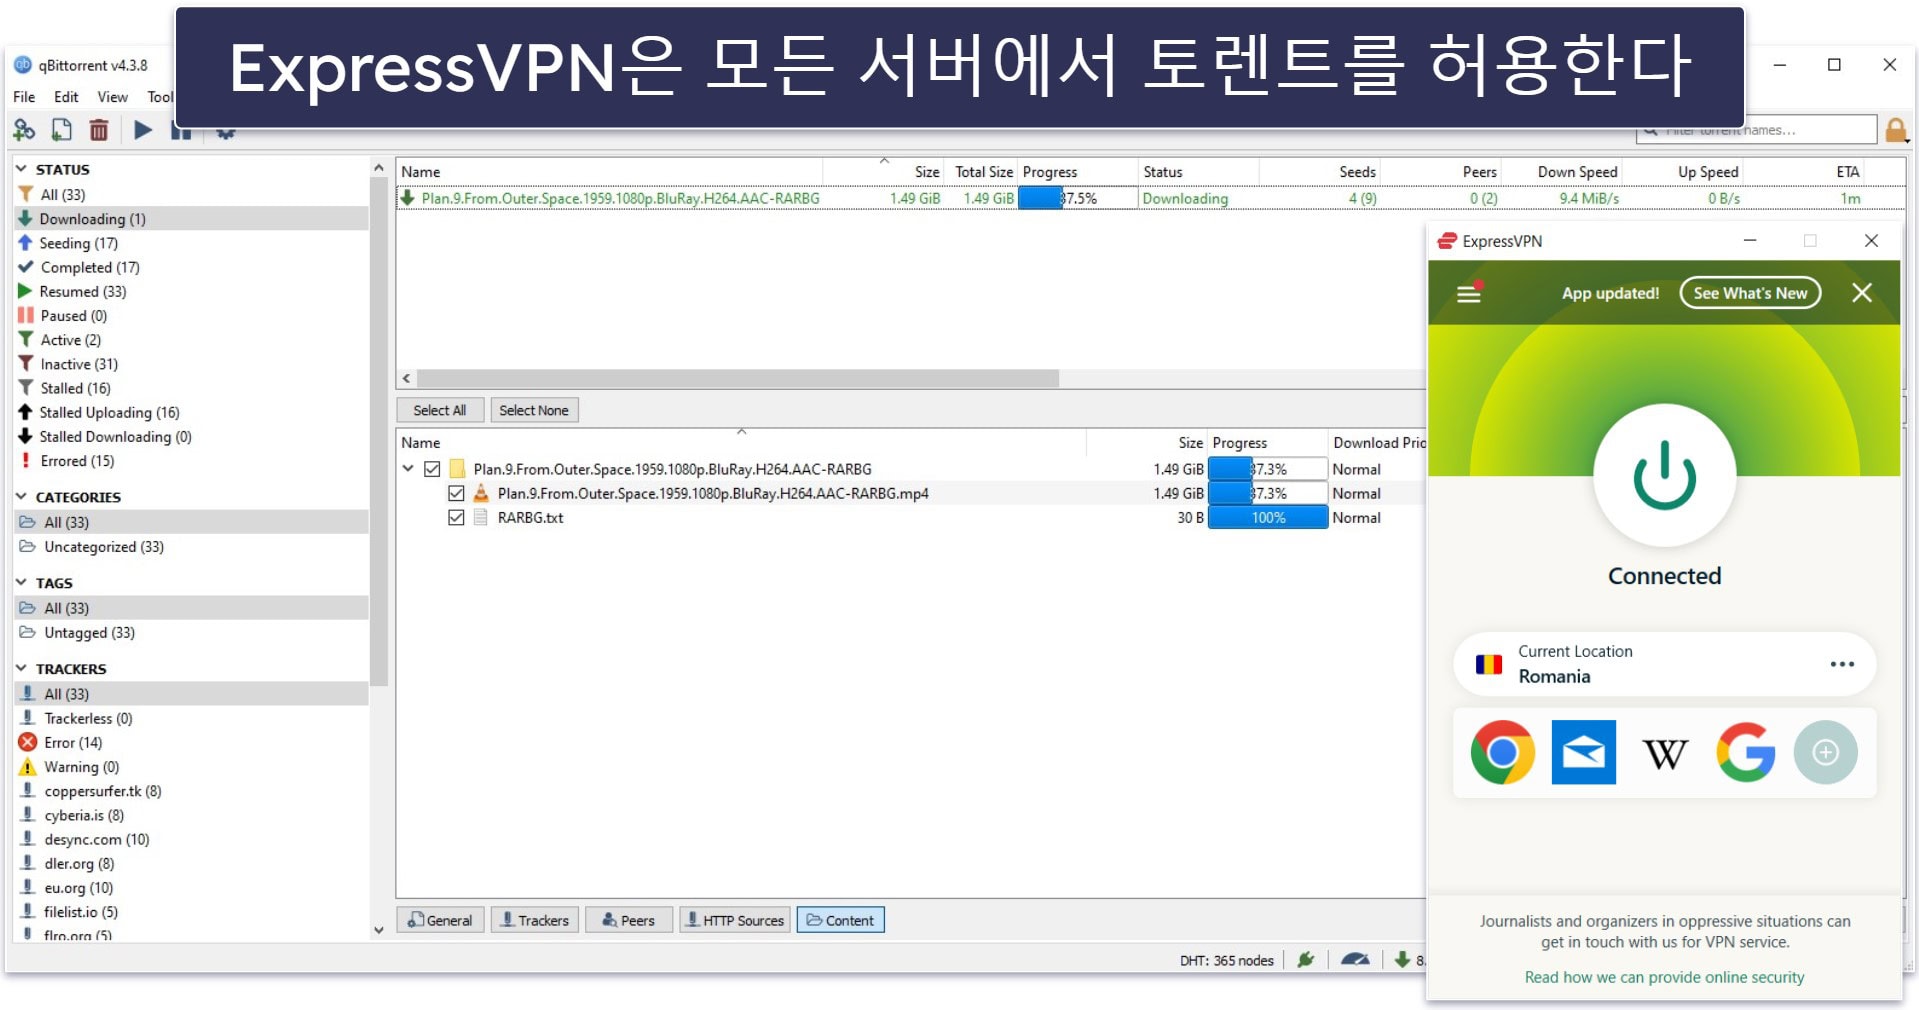This screenshot has width=1919, height=1010.
Task: Open the View menu
Action: point(112,97)
